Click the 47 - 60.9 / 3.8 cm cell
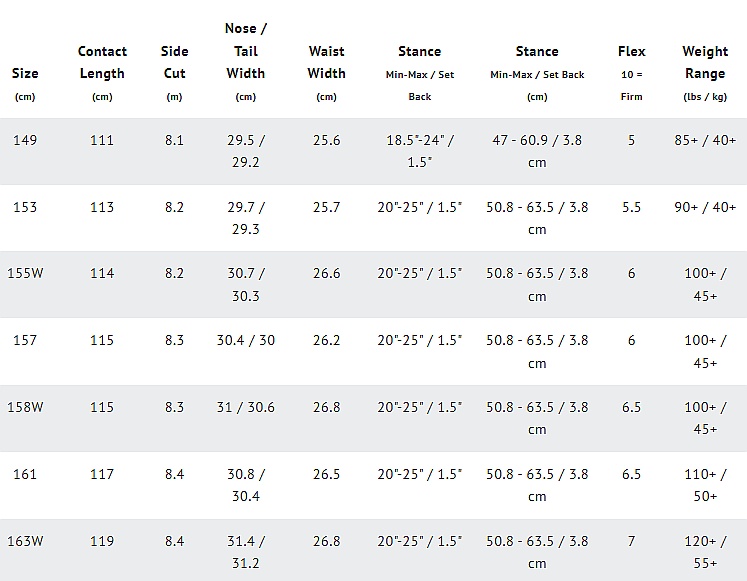 [537, 151]
